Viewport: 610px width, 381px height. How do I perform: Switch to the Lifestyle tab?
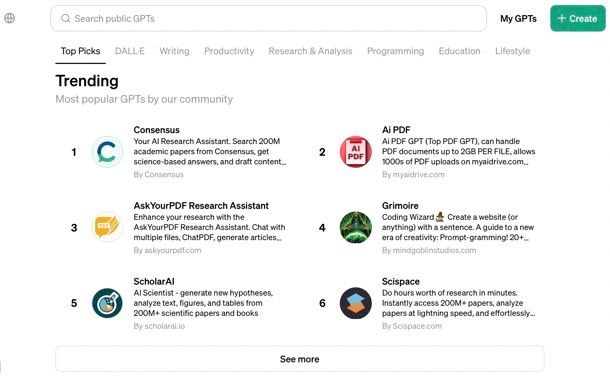pos(512,51)
